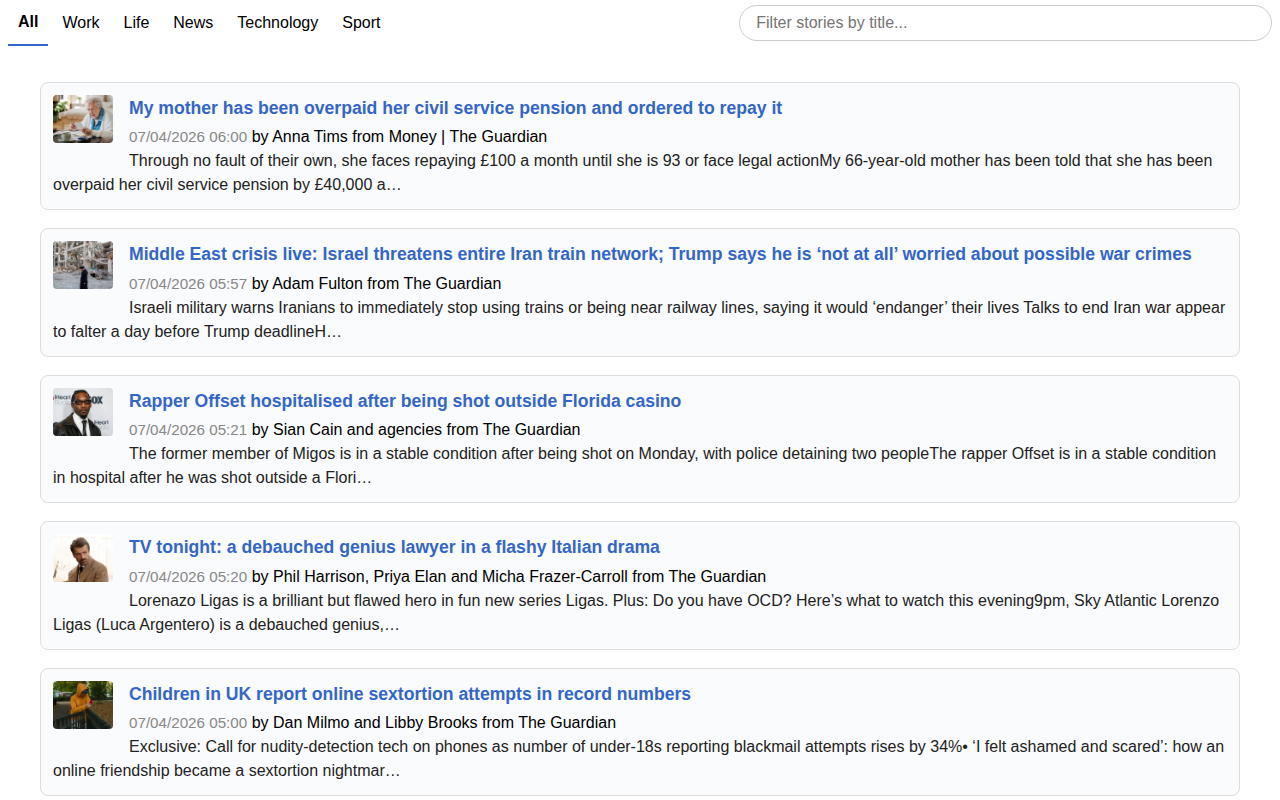
Task: Open the Work tab
Action: [x=81, y=22]
